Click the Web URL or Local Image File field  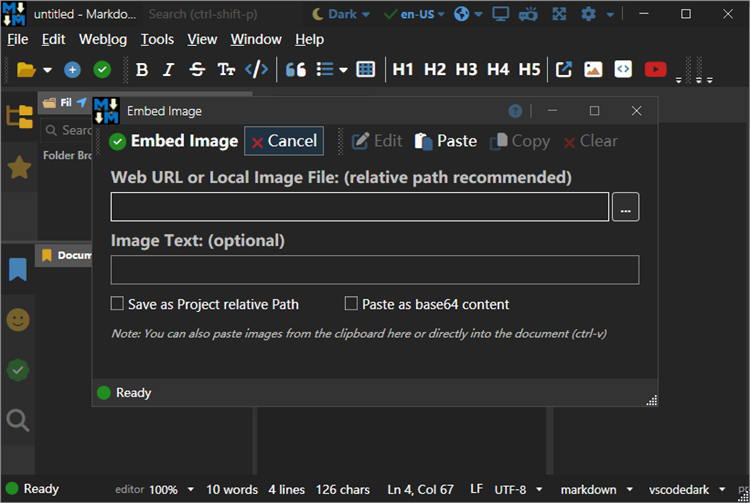click(360, 207)
